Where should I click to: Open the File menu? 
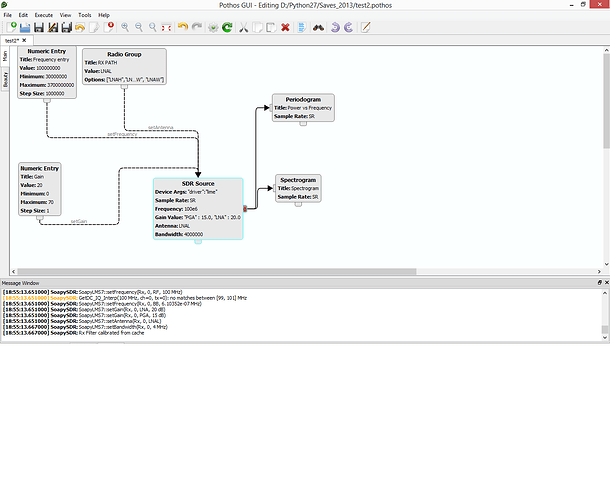point(8,16)
